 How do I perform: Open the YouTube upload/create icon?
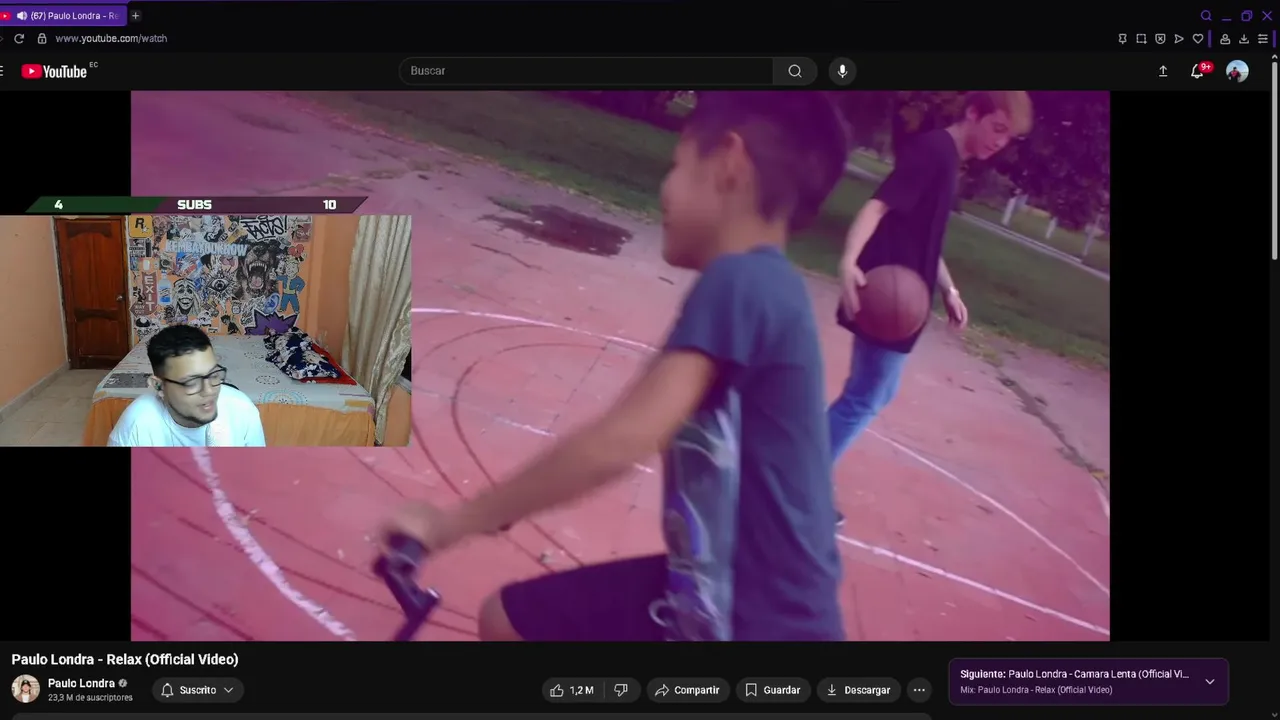1163,71
